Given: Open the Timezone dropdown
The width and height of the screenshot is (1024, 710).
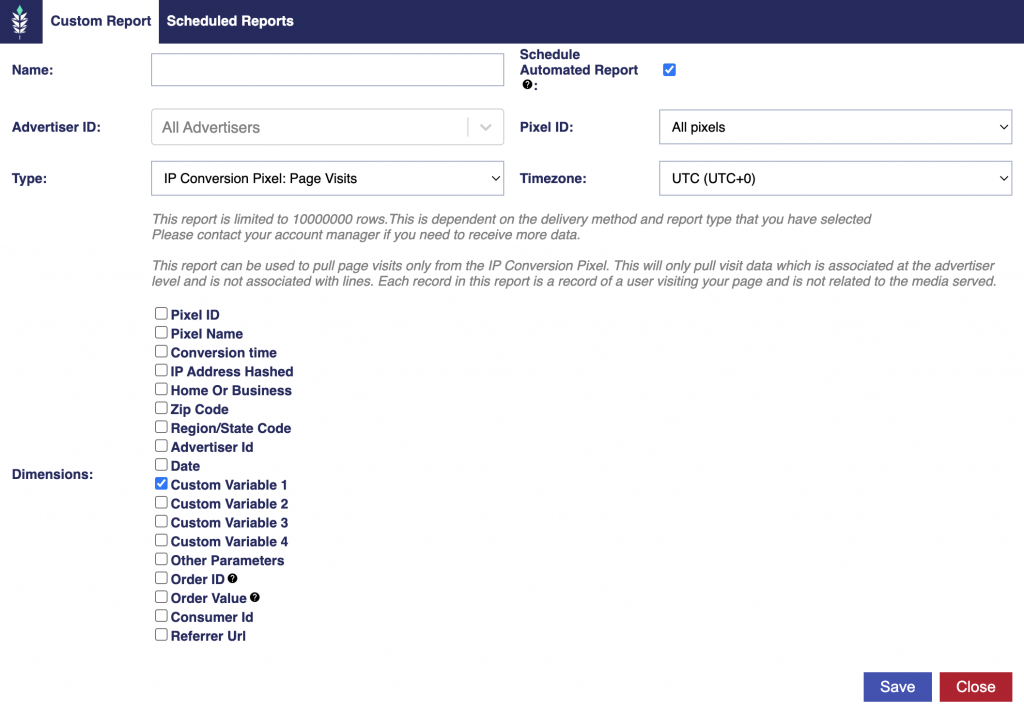Looking at the screenshot, I should [835, 178].
